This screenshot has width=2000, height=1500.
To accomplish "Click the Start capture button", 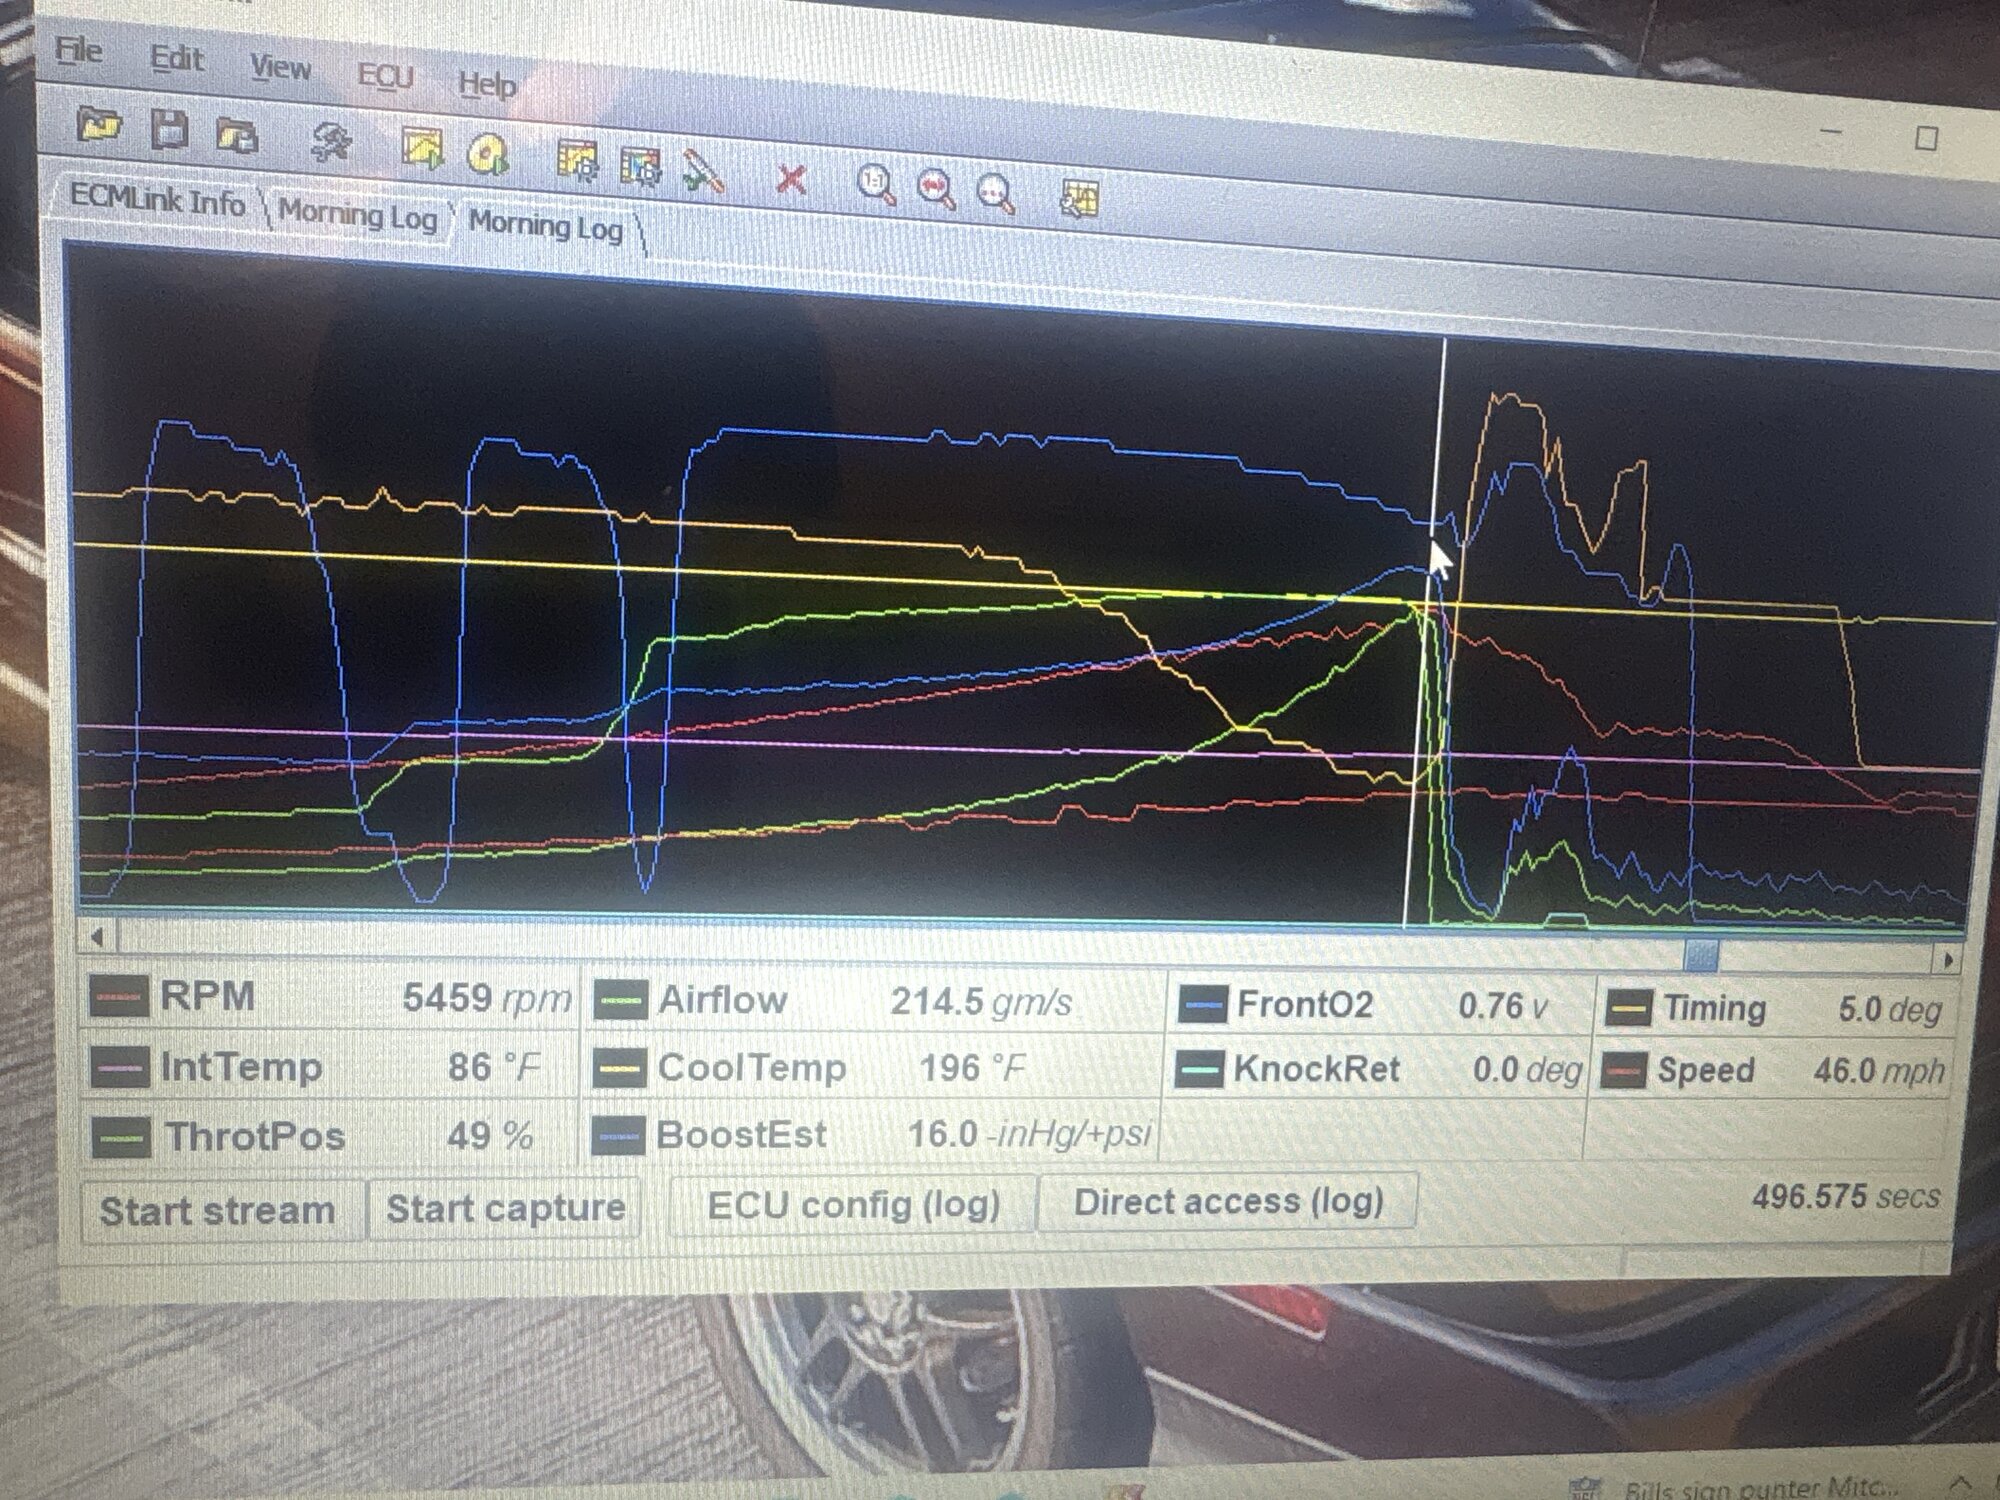I will [x=505, y=1208].
